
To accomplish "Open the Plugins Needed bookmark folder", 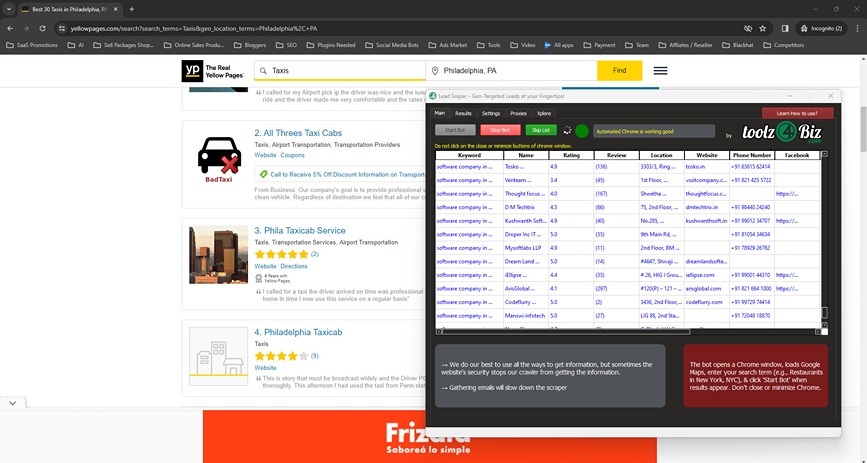I will pyautogui.click(x=331, y=45).
